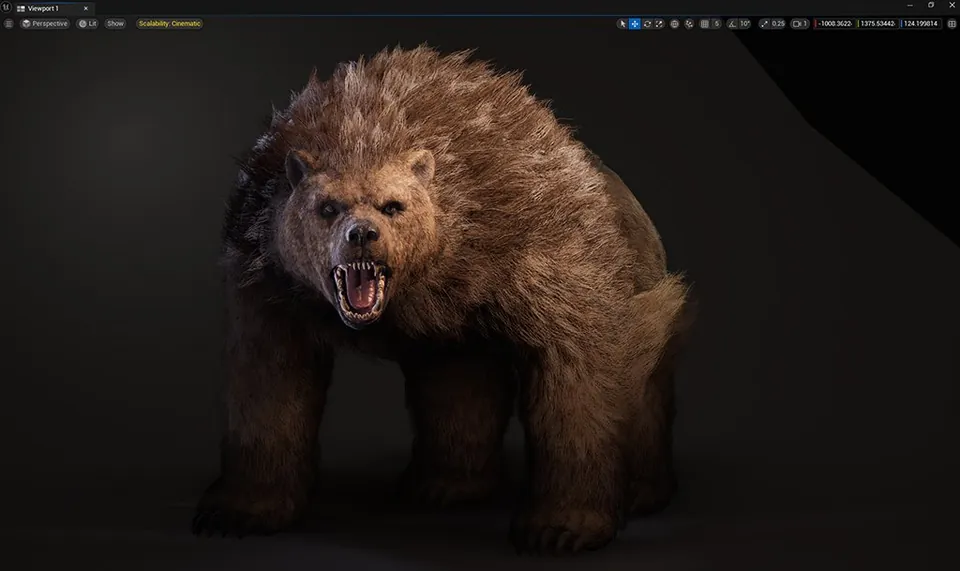Restore down the editor window
This screenshot has height=571, width=960.
click(931, 6)
